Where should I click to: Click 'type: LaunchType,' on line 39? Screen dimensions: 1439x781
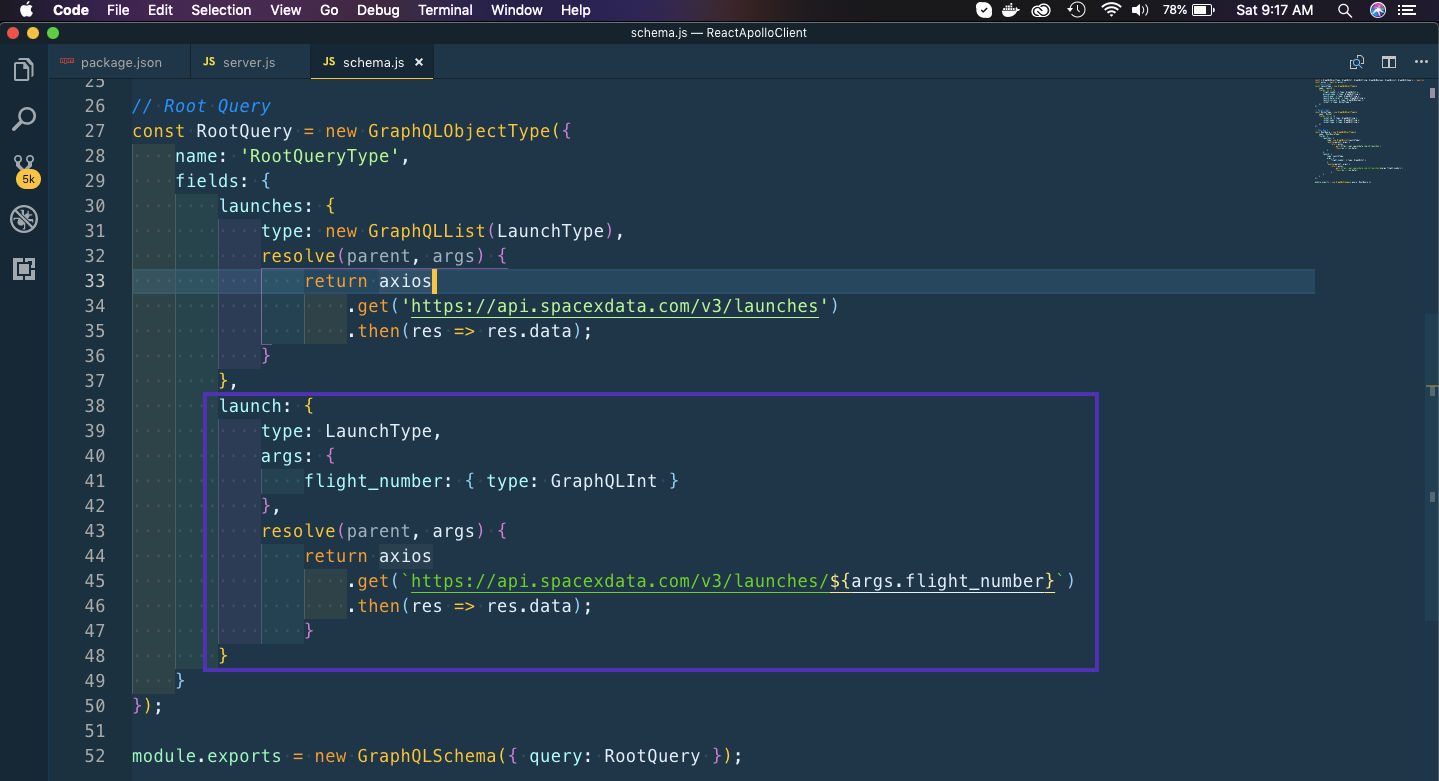[352, 431]
